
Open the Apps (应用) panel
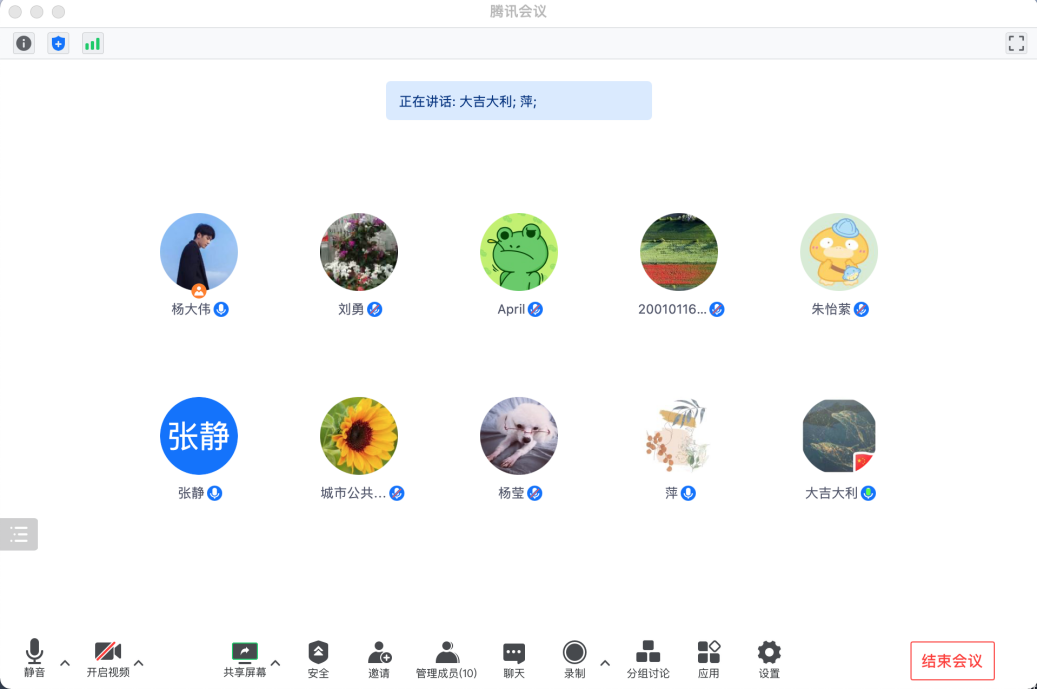click(708, 659)
